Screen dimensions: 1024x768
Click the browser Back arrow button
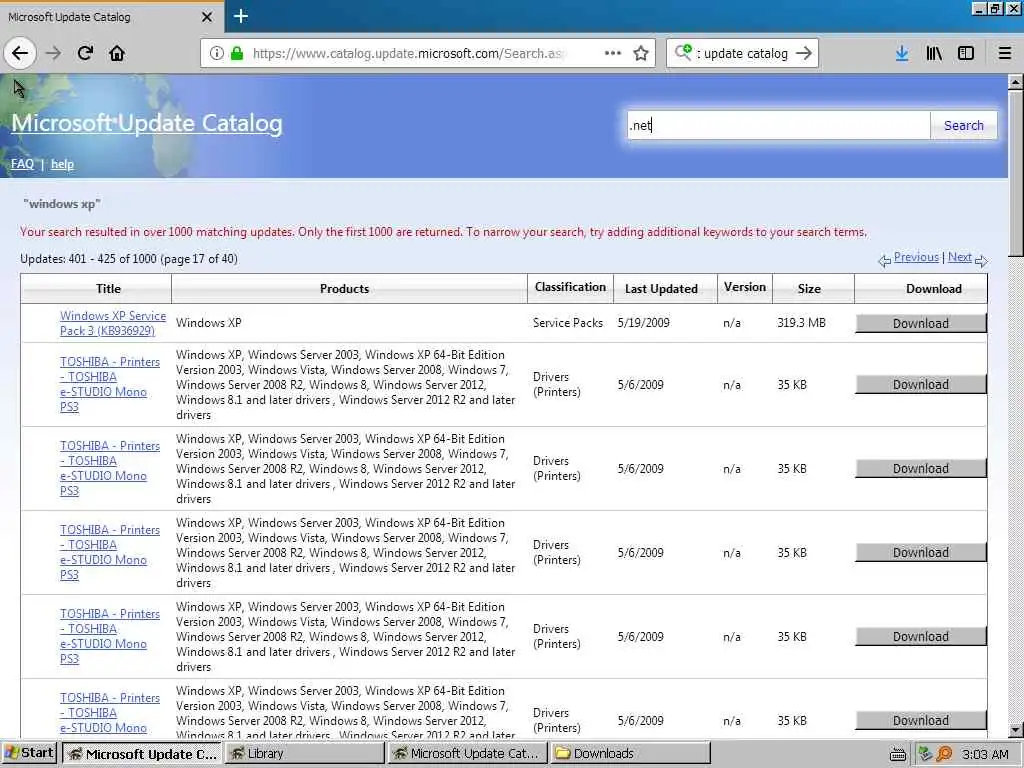tap(20, 53)
